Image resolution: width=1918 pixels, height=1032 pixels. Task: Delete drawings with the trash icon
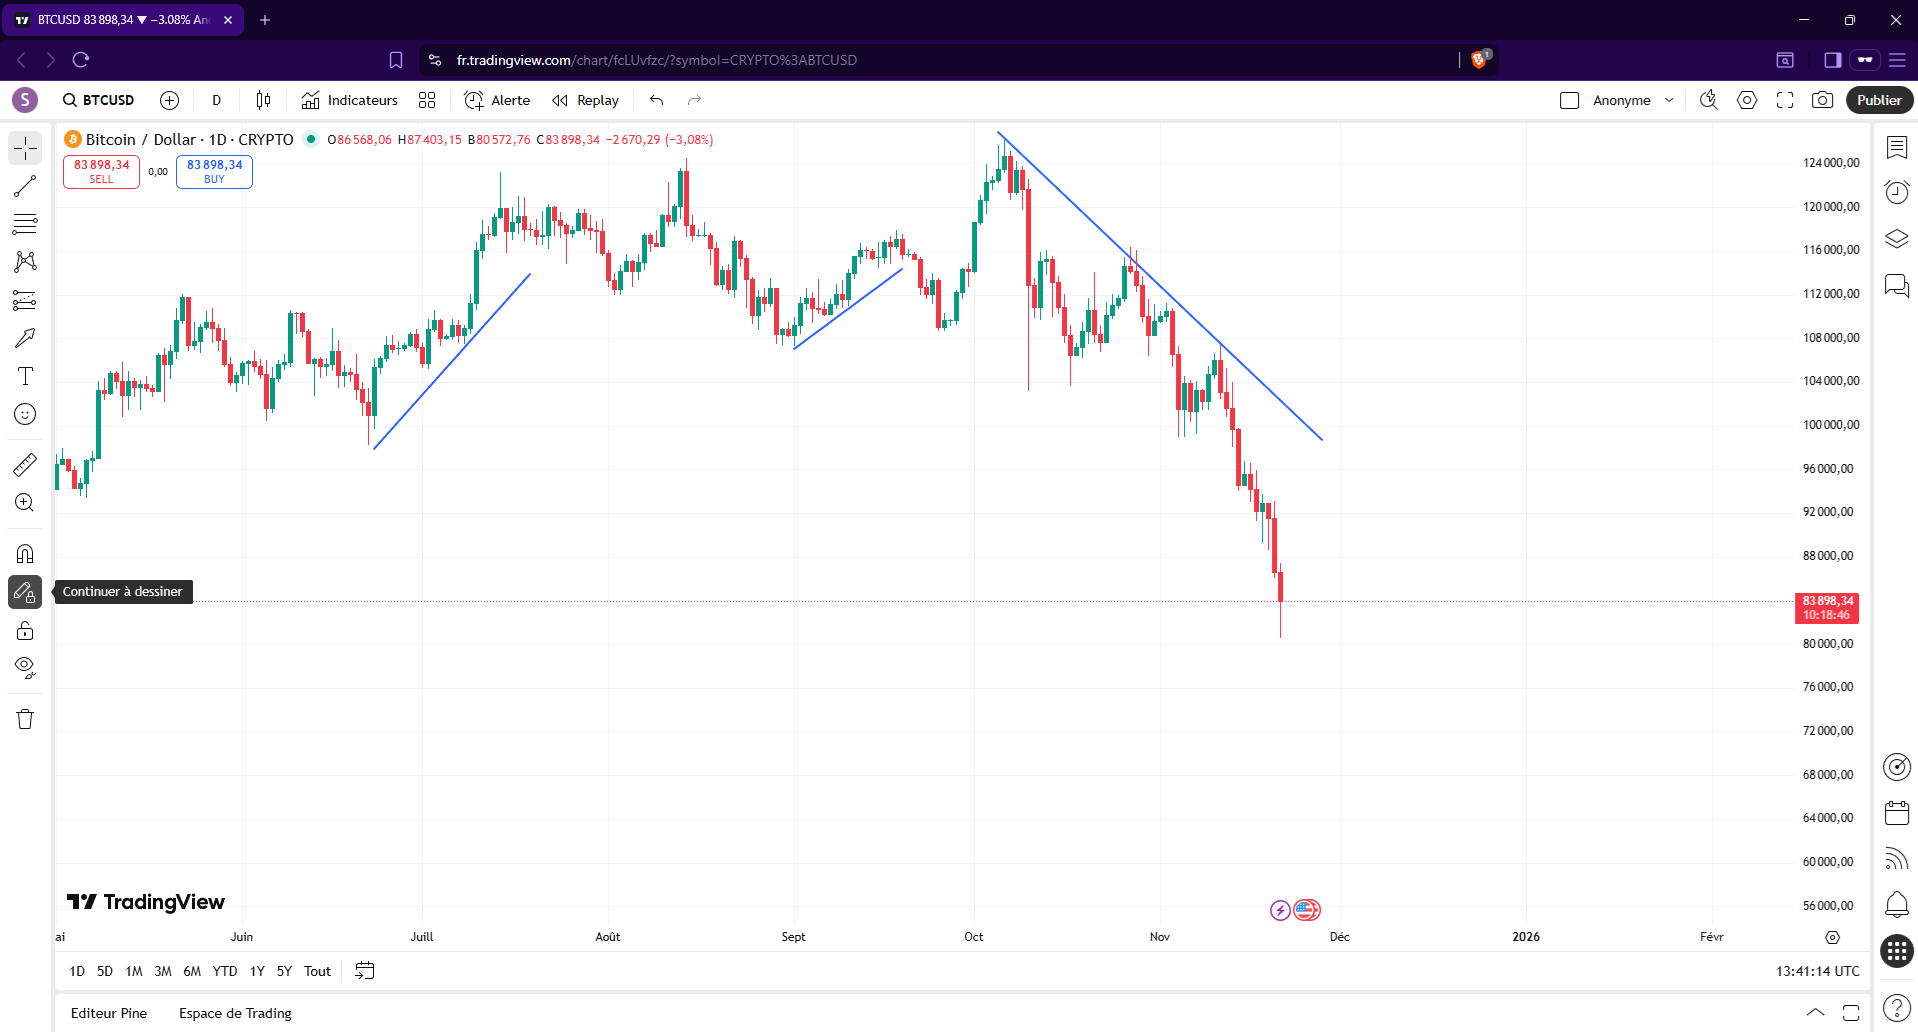click(25, 718)
